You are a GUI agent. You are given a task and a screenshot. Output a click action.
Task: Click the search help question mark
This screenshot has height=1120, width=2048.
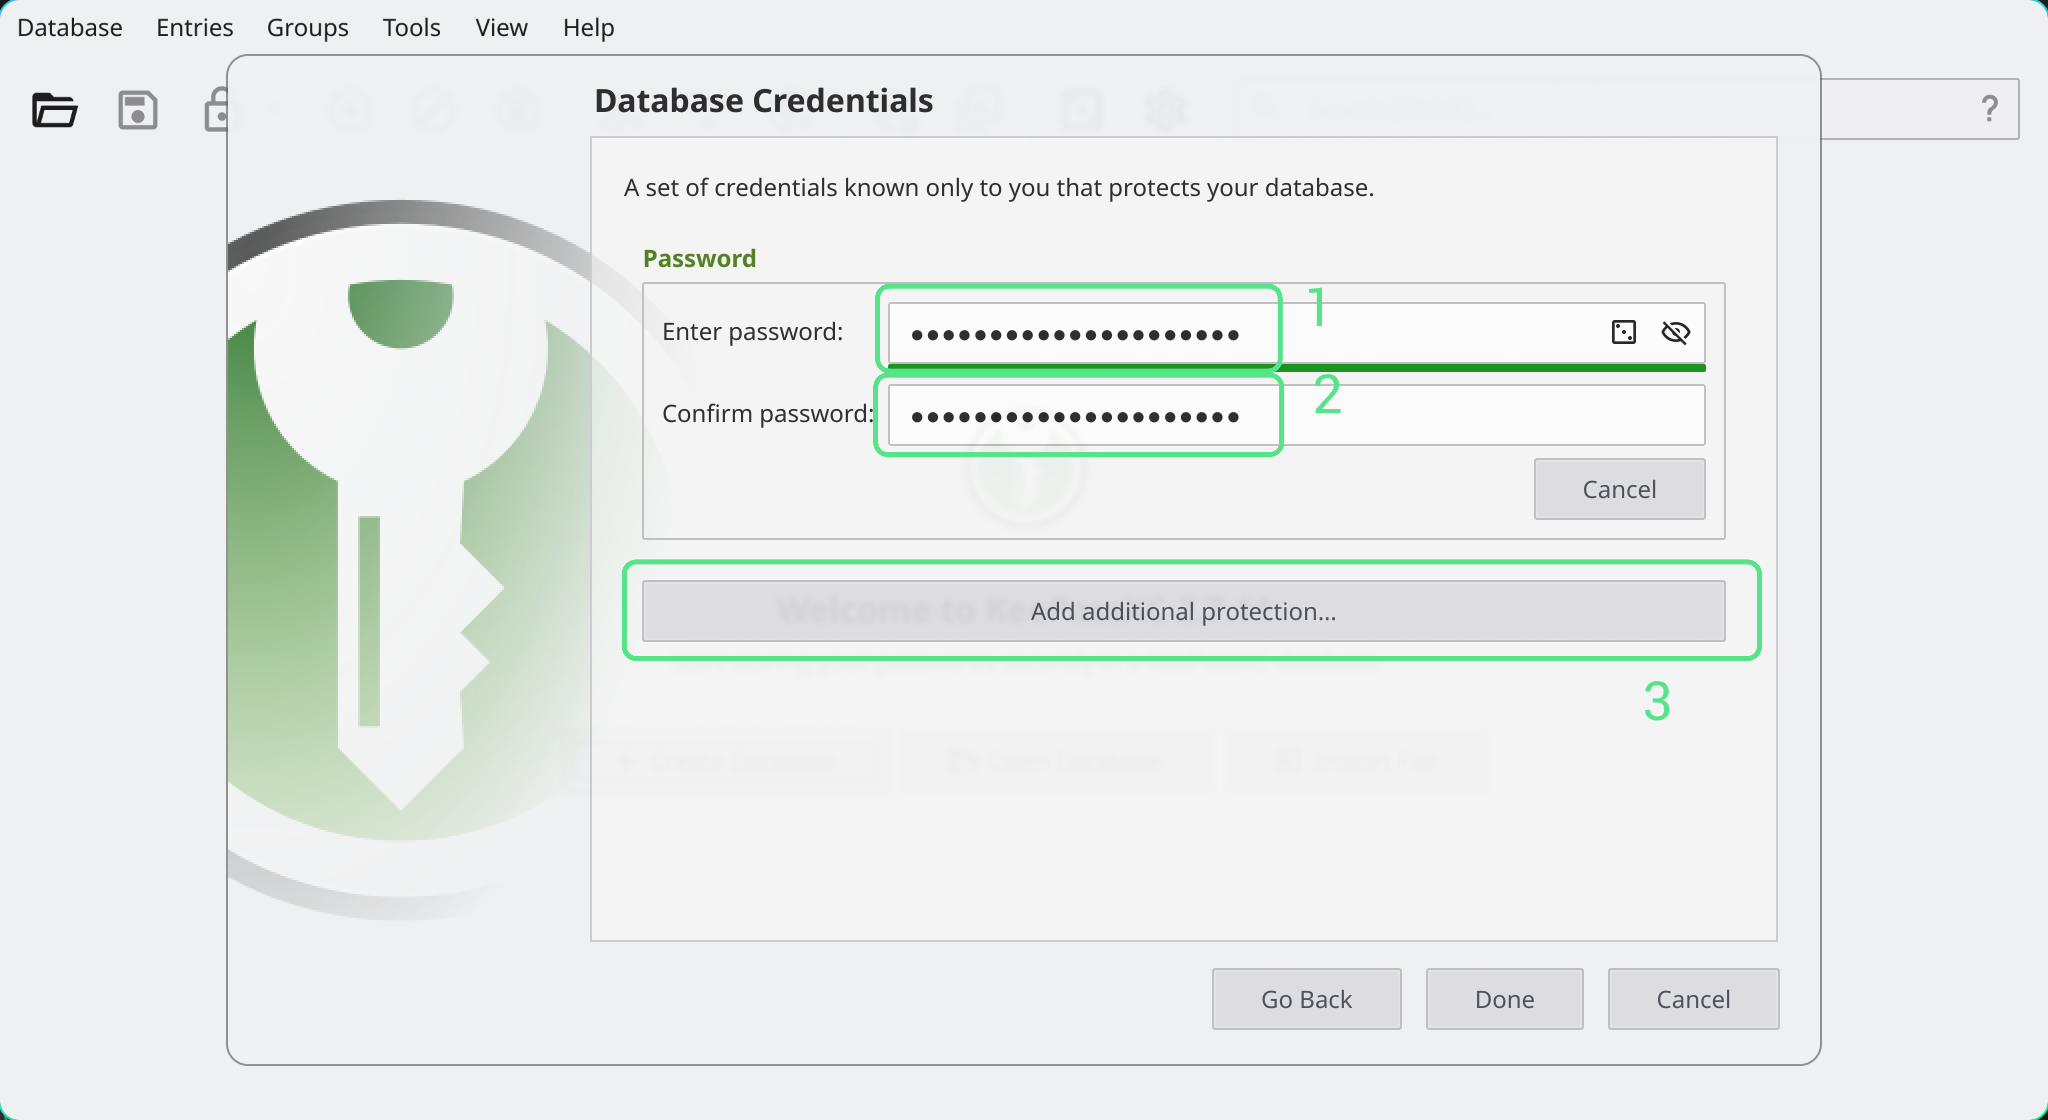coord(1989,108)
